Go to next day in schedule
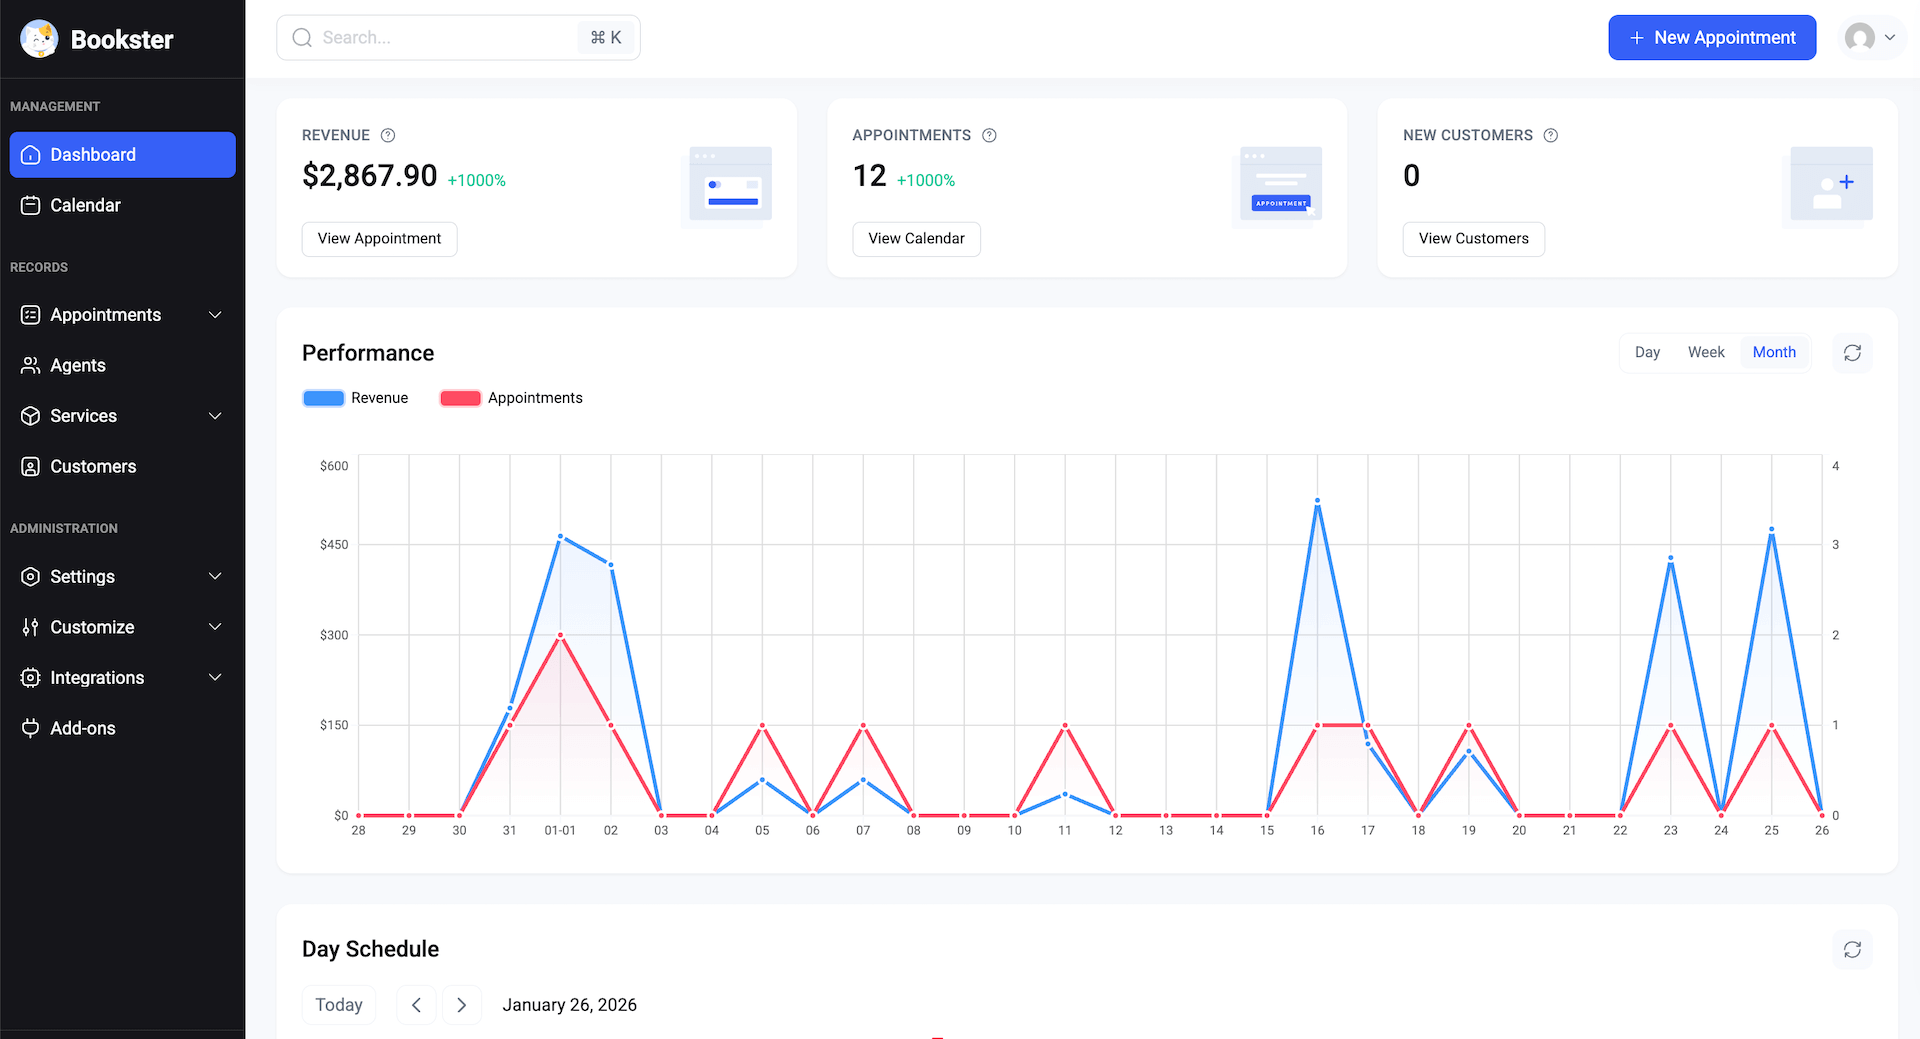 [x=461, y=1005]
